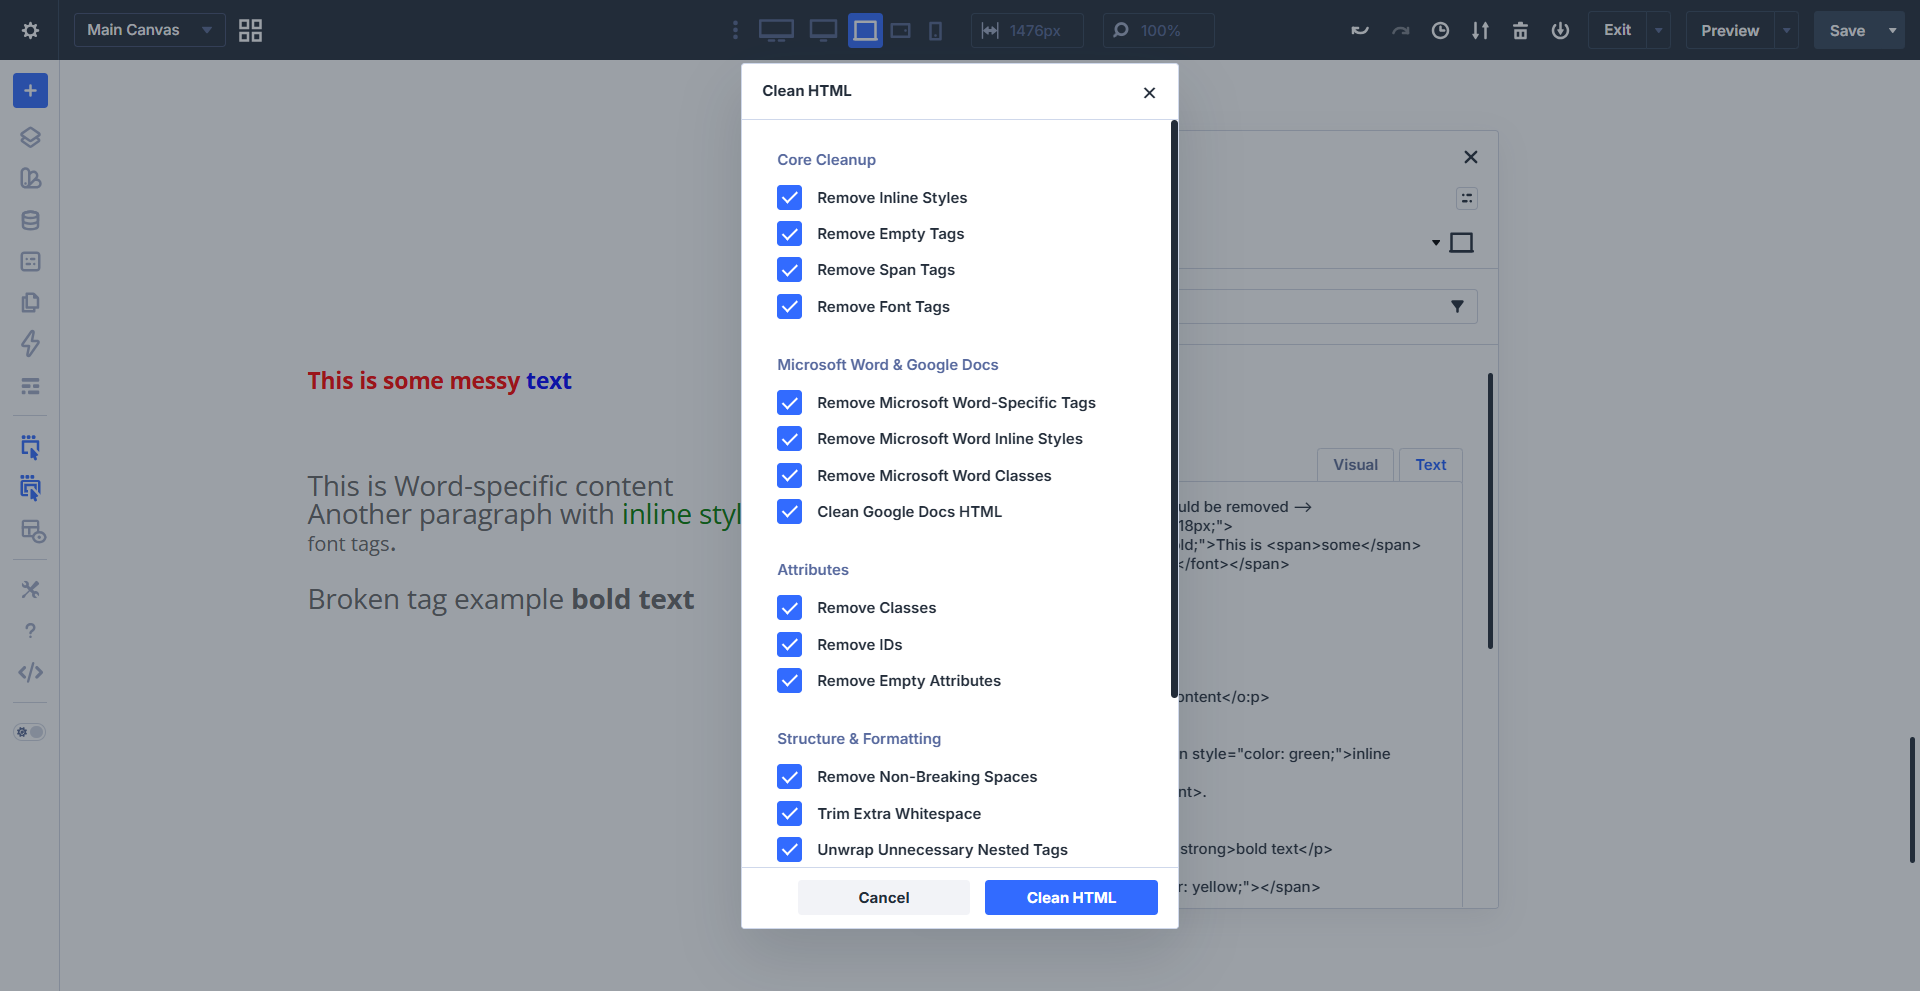The width and height of the screenshot is (1920, 991).
Task: Toggle Remove Empty Attributes checkbox
Action: tap(790, 681)
